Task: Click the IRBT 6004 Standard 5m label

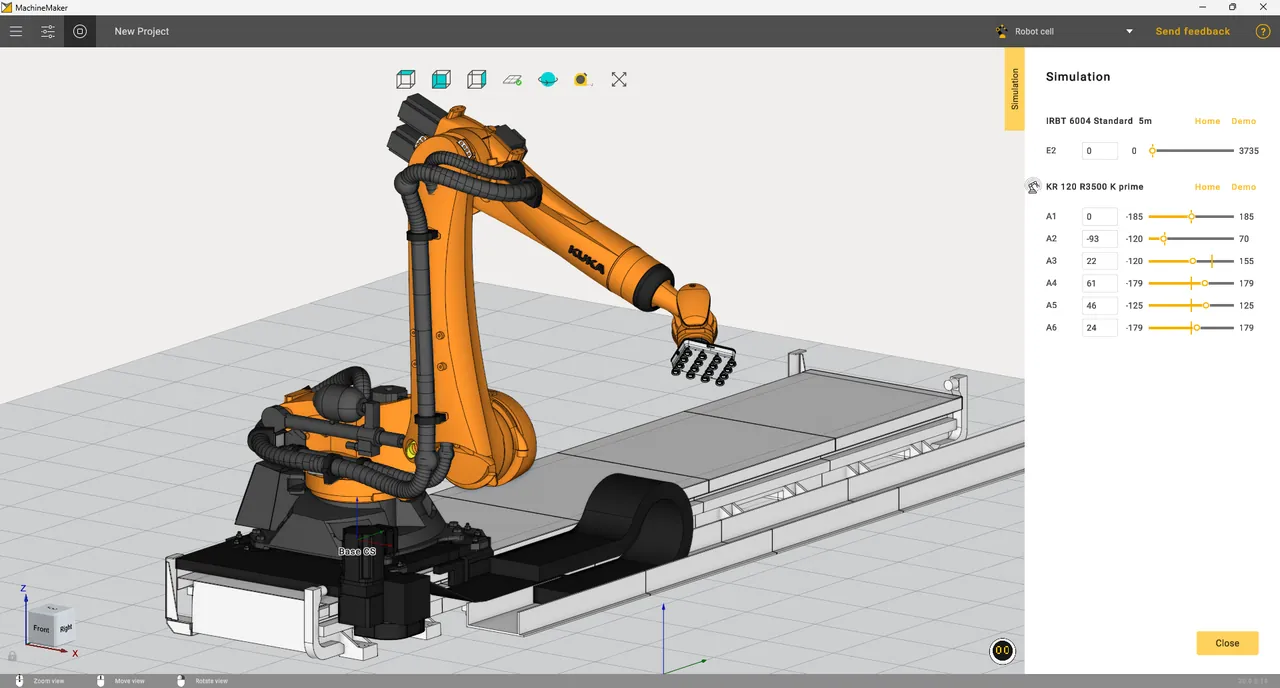Action: (1099, 121)
